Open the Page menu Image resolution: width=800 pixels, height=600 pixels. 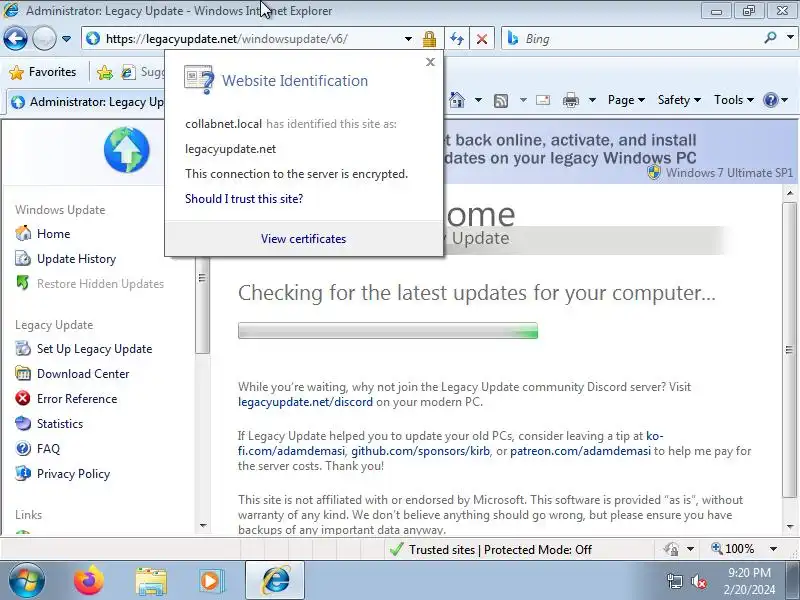626,100
